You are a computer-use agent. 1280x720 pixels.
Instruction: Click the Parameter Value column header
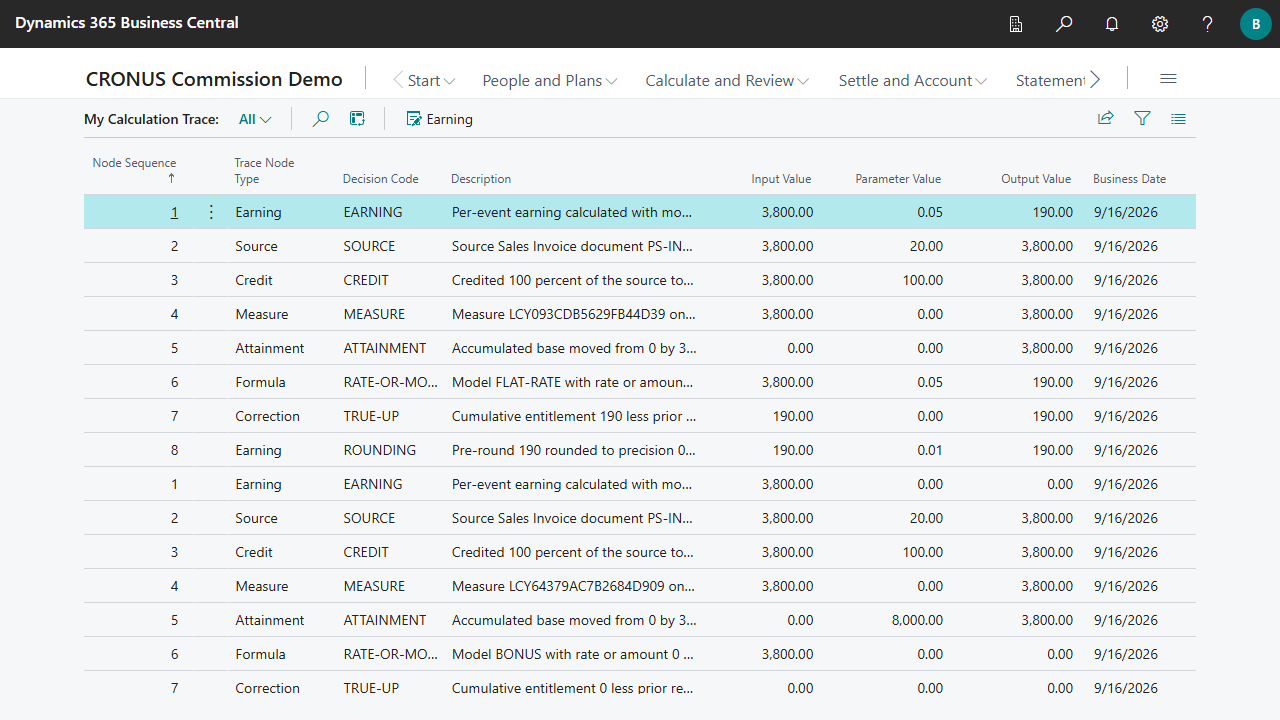(x=898, y=179)
